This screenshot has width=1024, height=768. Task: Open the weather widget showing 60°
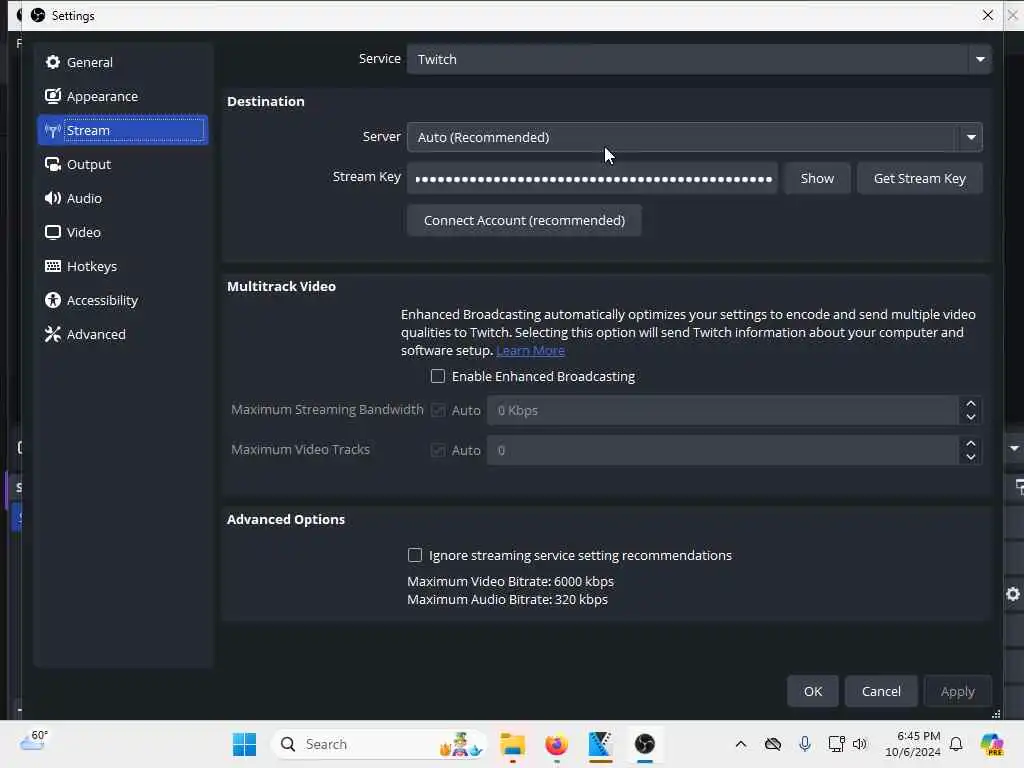pyautogui.click(x=35, y=741)
